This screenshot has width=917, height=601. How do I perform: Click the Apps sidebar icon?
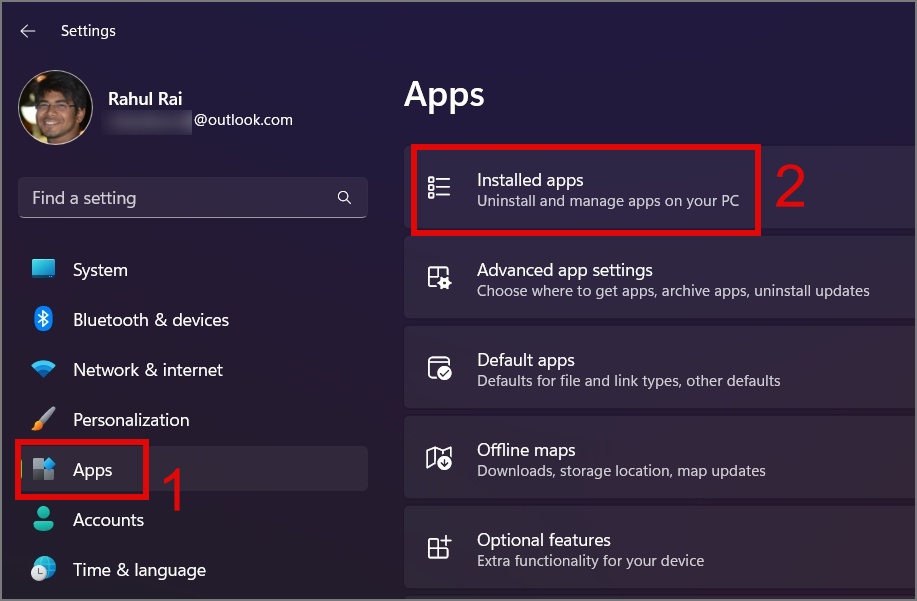43,469
